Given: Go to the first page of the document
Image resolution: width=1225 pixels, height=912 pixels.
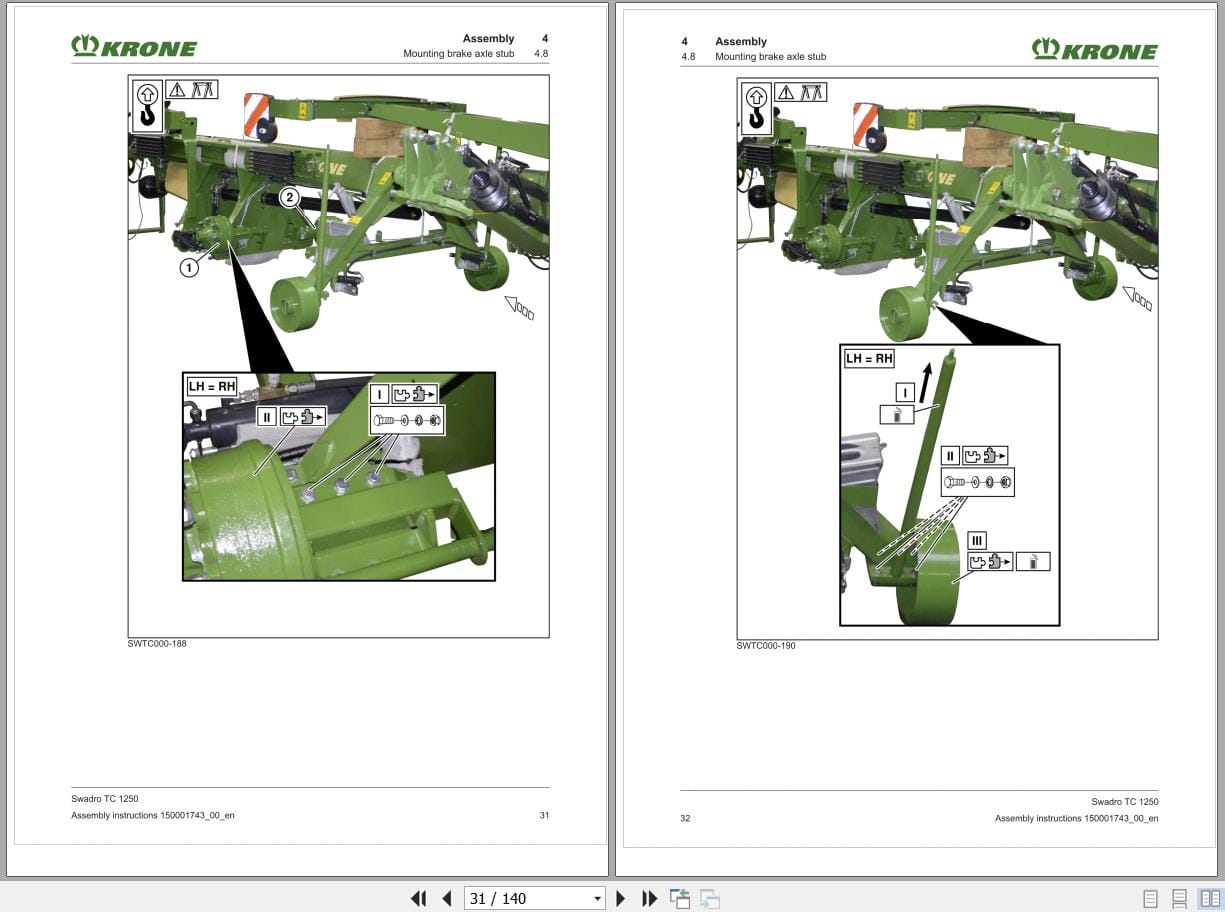Looking at the screenshot, I should [419, 898].
